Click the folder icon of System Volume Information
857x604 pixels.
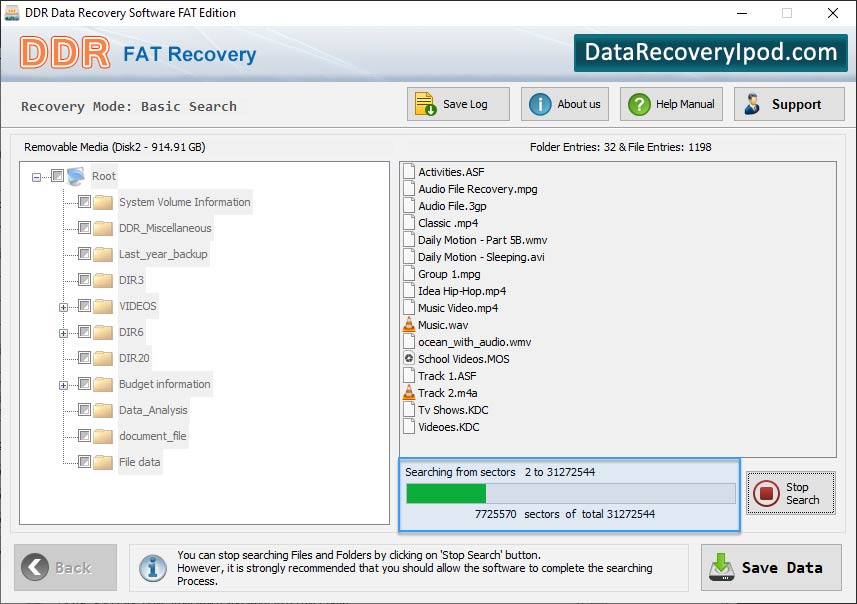(x=103, y=202)
